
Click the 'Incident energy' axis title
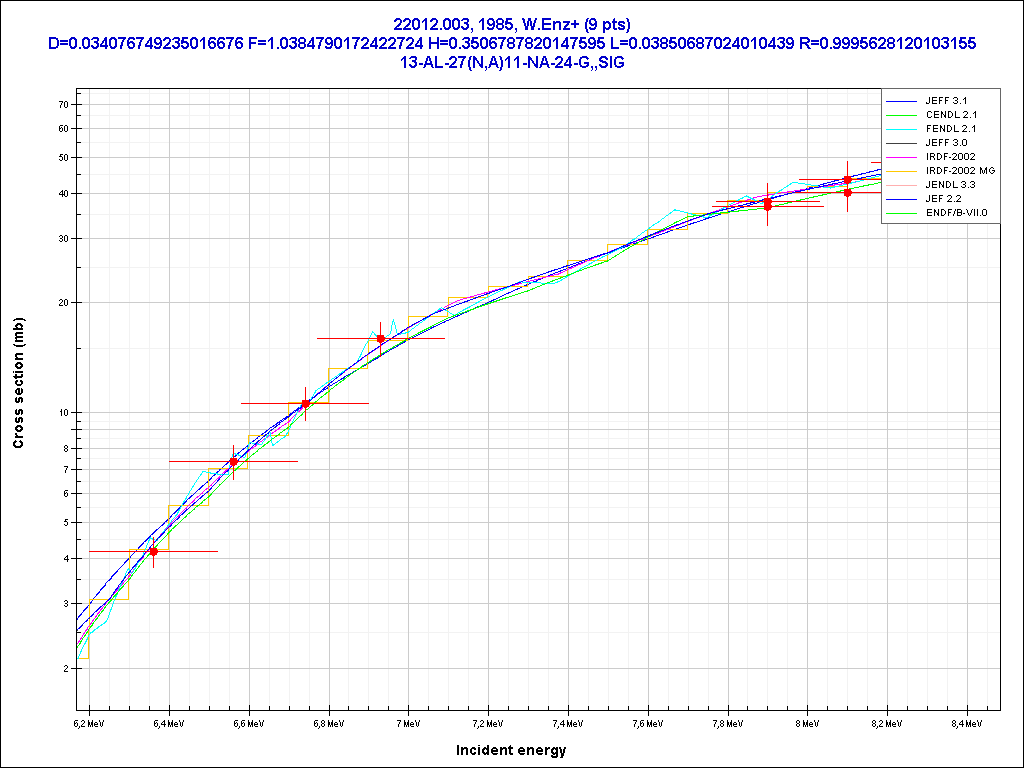[x=511, y=750]
